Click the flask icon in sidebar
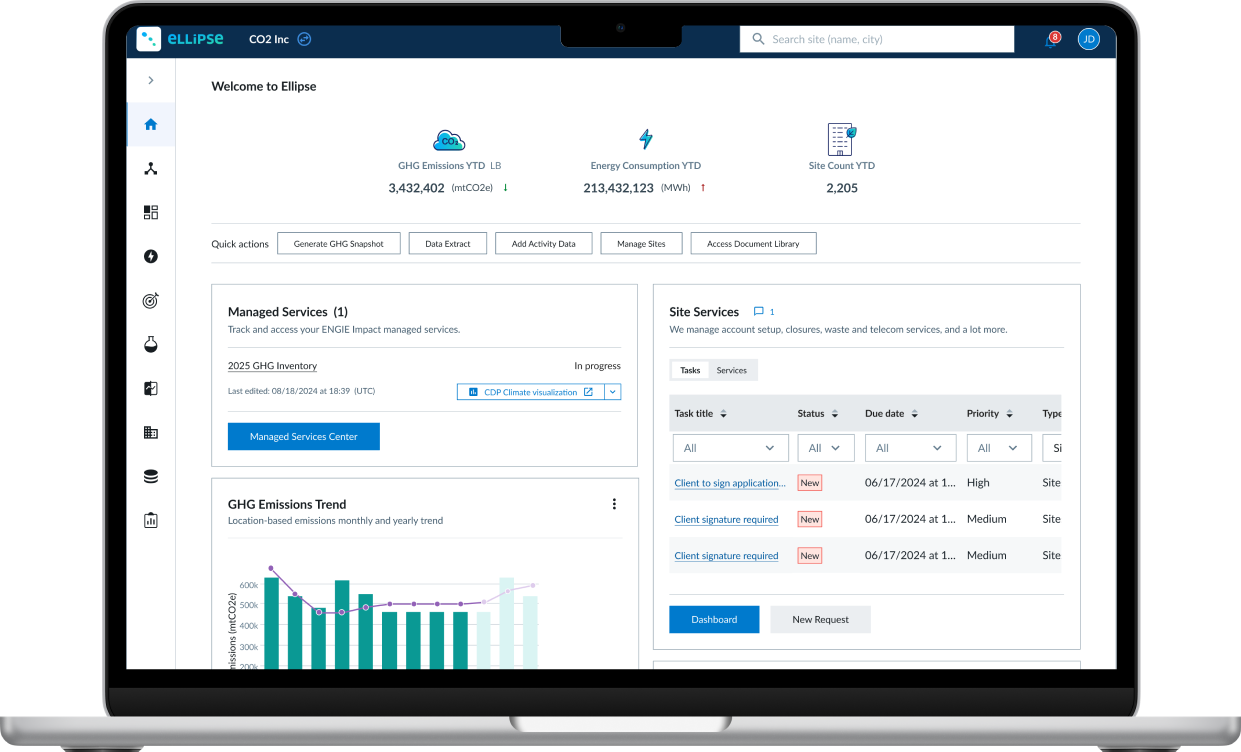This screenshot has width=1241, height=752. (x=151, y=345)
